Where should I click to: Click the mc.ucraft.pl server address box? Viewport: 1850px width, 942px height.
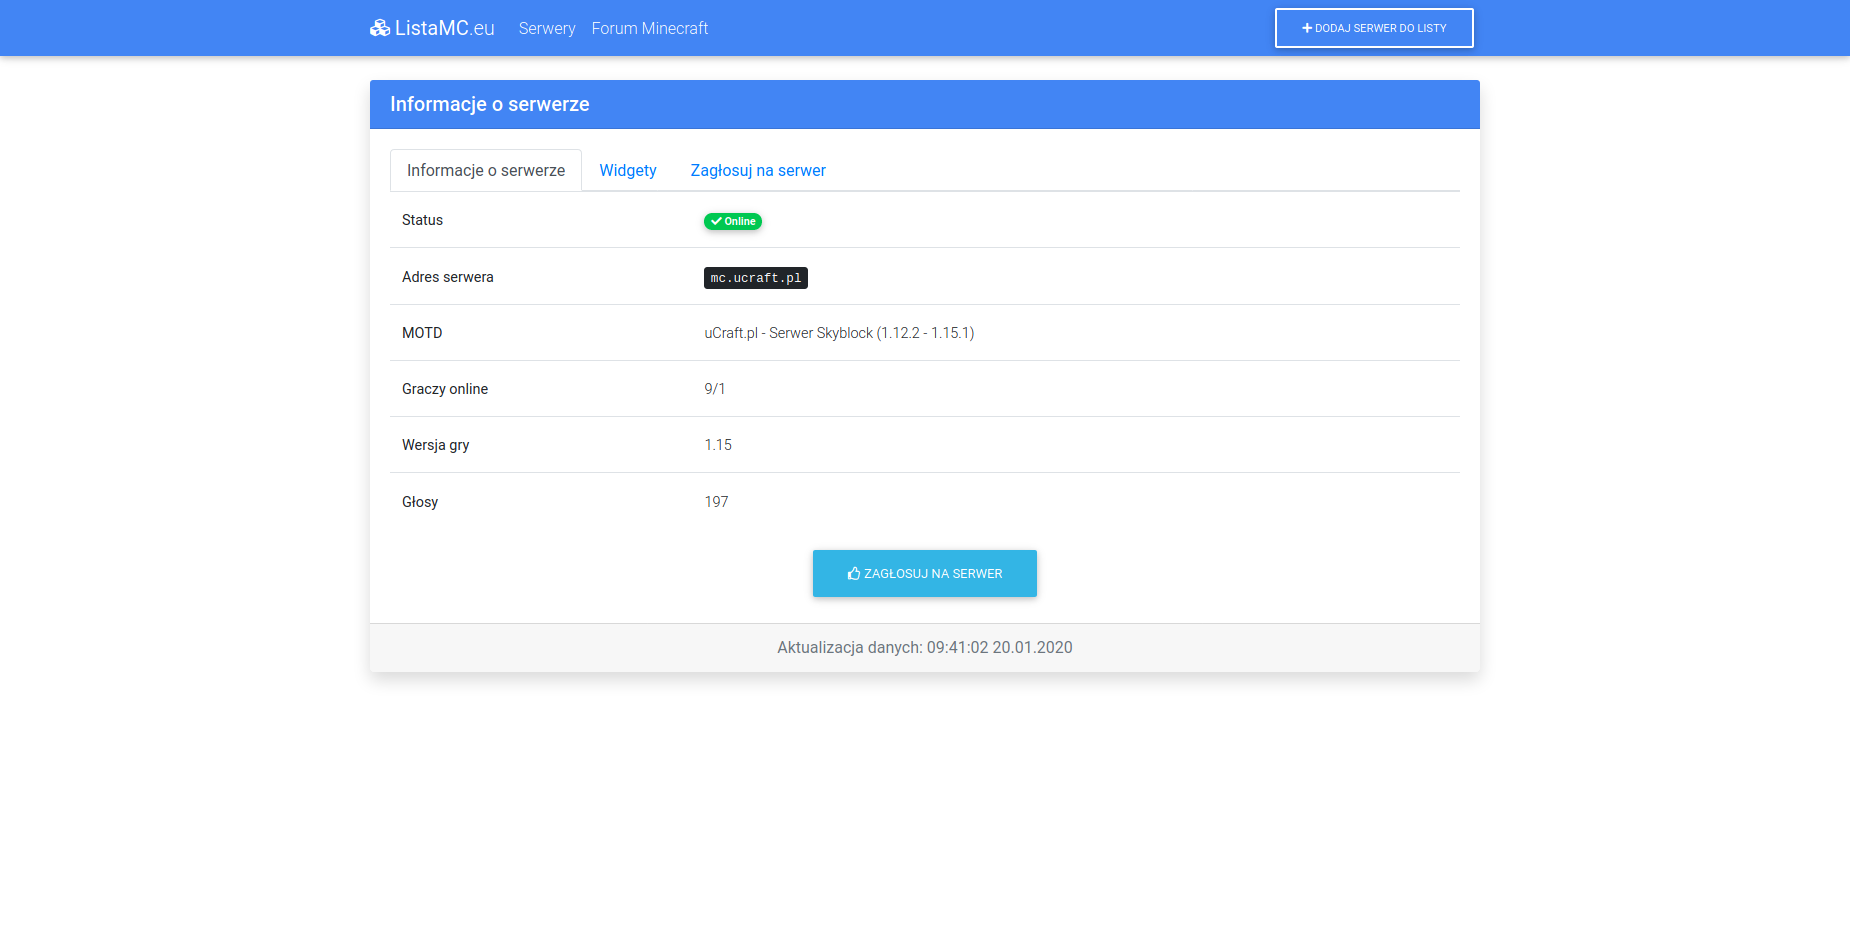click(x=755, y=278)
